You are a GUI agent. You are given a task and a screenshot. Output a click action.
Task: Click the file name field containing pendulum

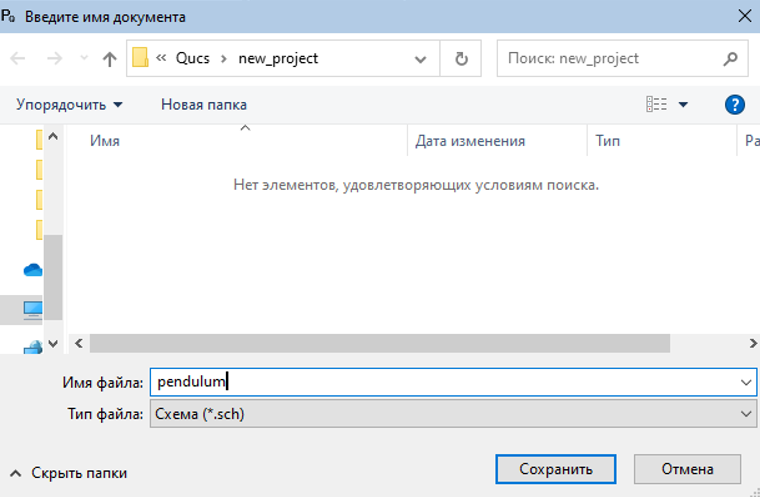pyautogui.click(x=440, y=382)
